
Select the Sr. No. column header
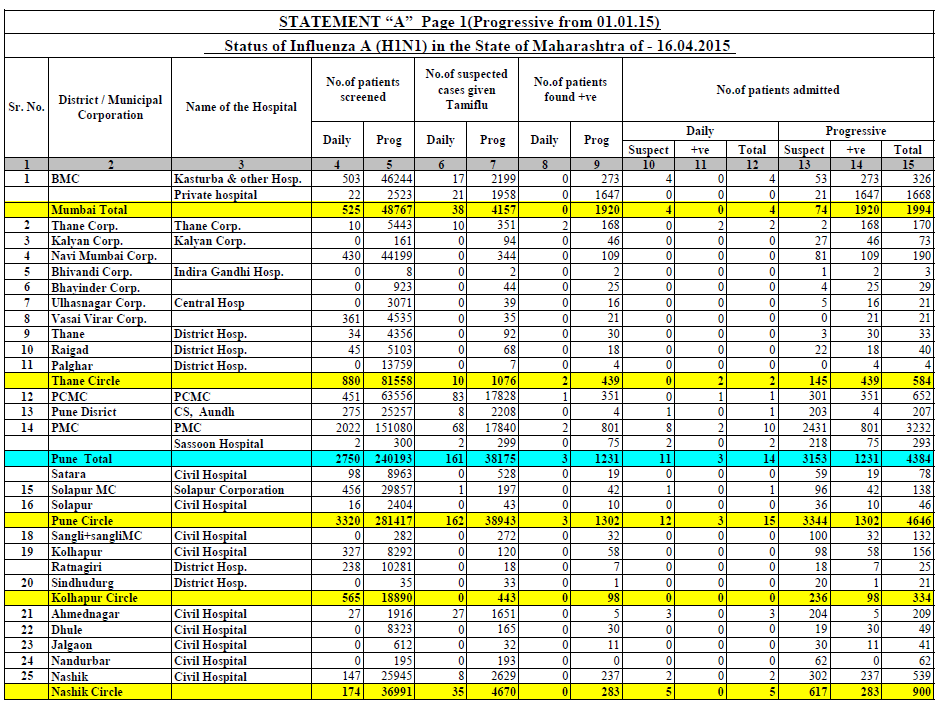27,107
